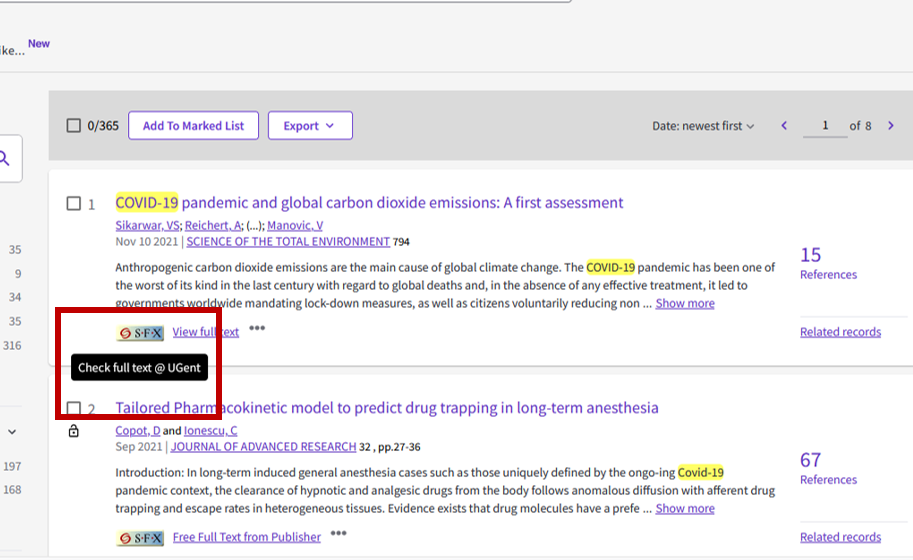Open the COVID-19 pandemic carbon dioxide article title

point(369,203)
